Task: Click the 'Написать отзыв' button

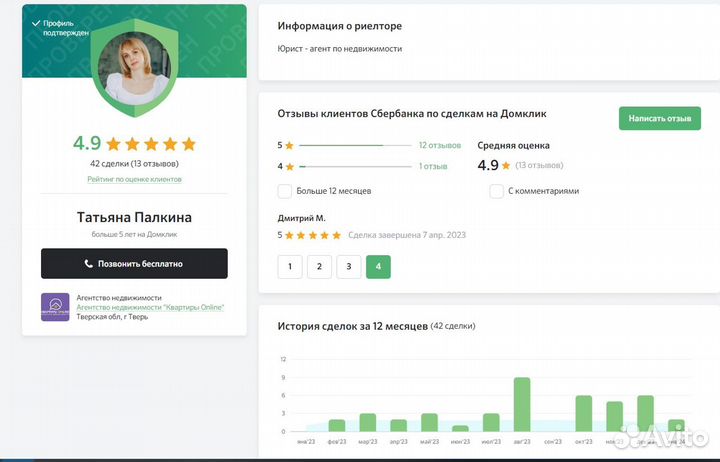Action: pyautogui.click(x=660, y=118)
